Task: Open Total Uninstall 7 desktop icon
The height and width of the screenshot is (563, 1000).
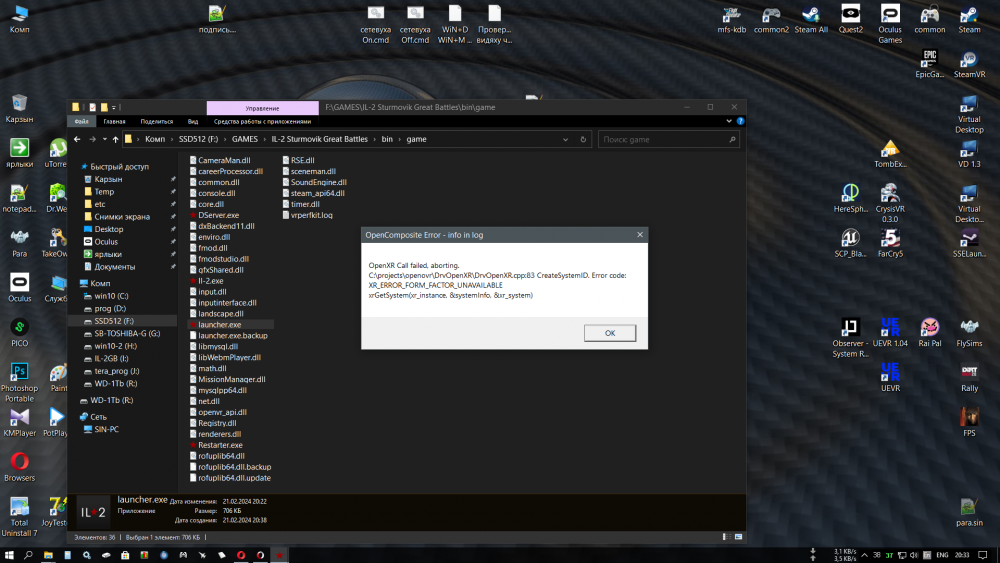Action: pyautogui.click(x=19, y=516)
